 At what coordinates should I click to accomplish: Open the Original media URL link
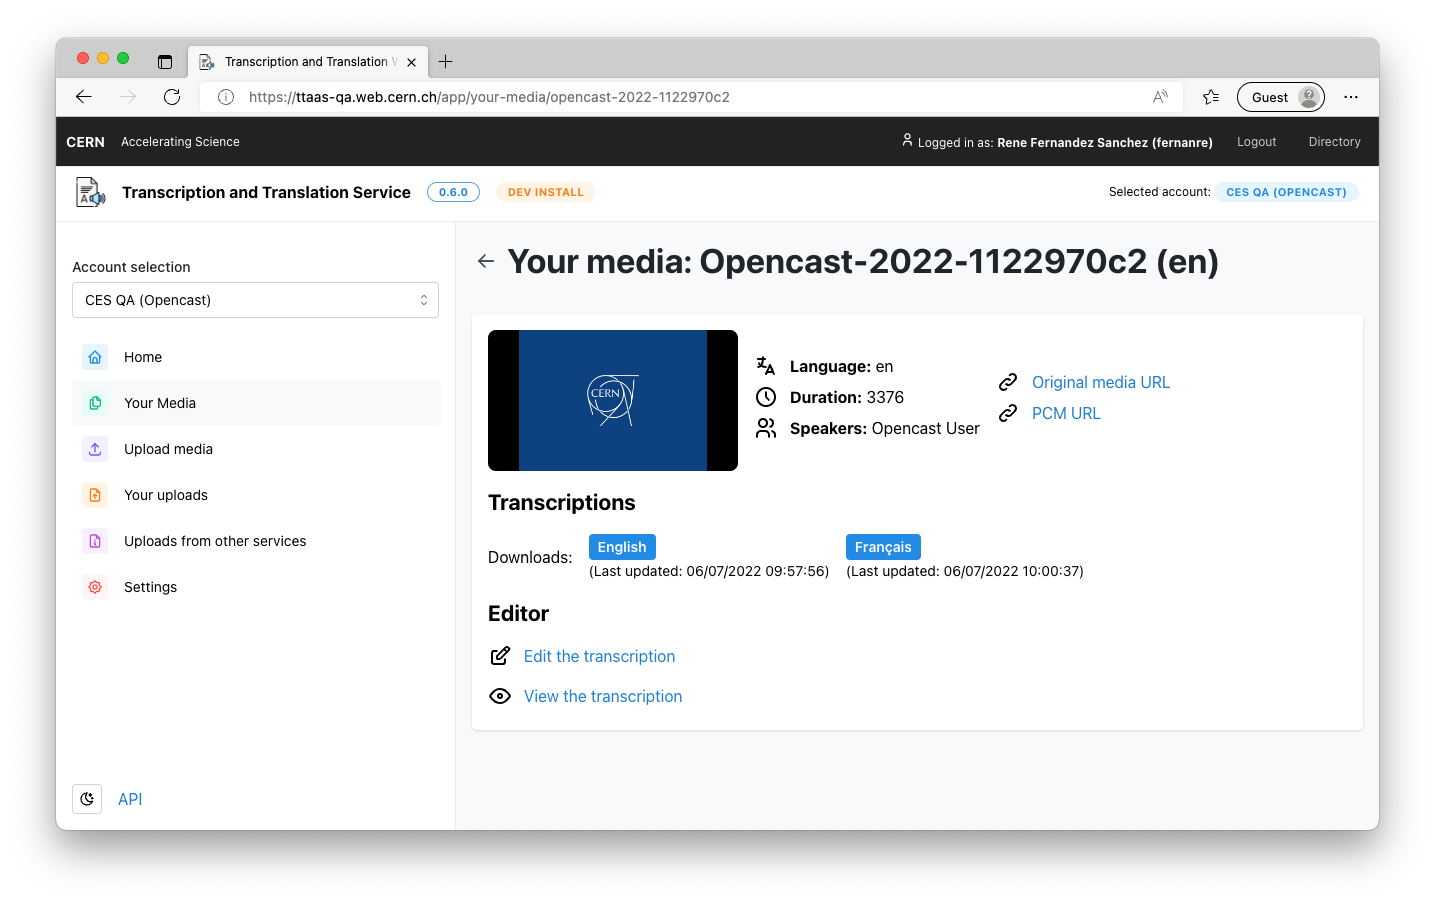click(1101, 382)
